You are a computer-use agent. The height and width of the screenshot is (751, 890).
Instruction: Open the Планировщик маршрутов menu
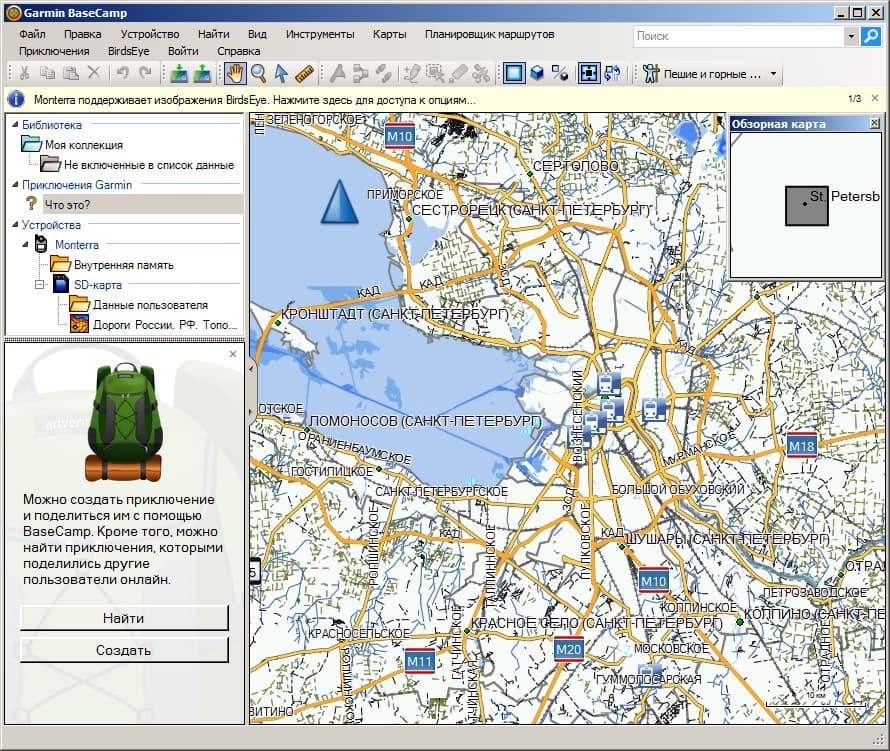pyautogui.click(x=490, y=34)
